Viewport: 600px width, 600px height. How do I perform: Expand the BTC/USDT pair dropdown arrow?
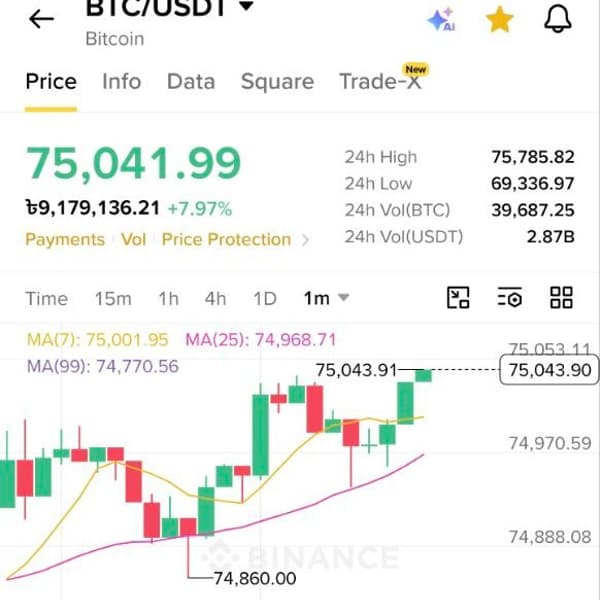(x=247, y=6)
